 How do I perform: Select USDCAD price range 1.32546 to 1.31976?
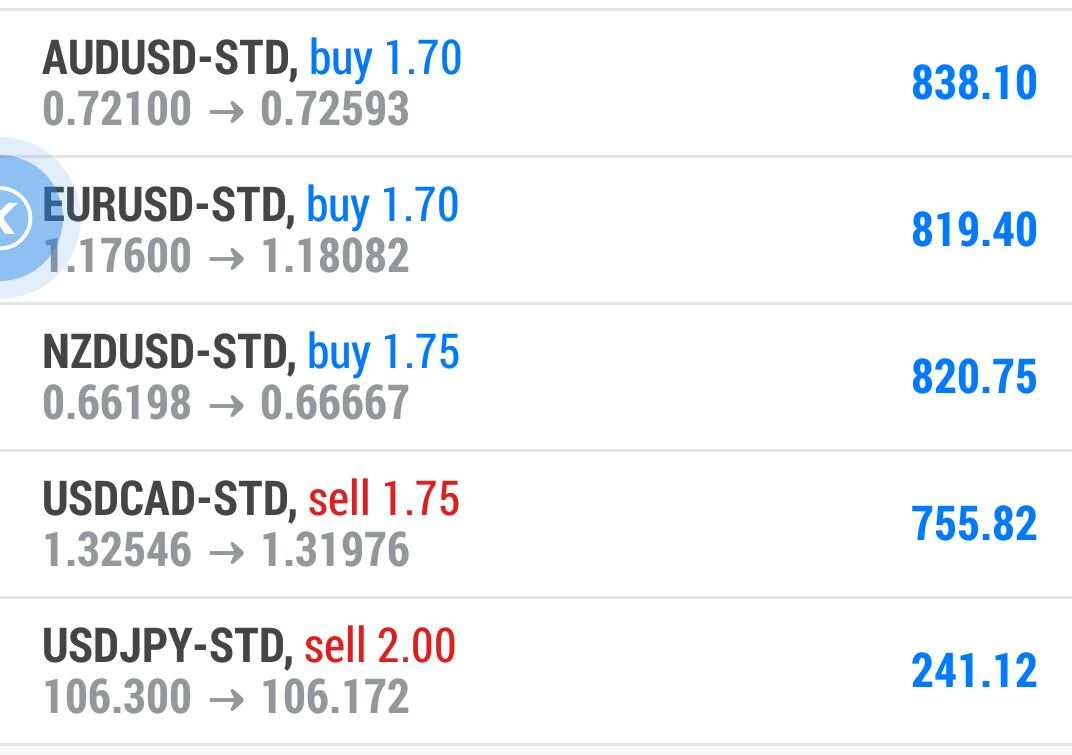point(226,551)
